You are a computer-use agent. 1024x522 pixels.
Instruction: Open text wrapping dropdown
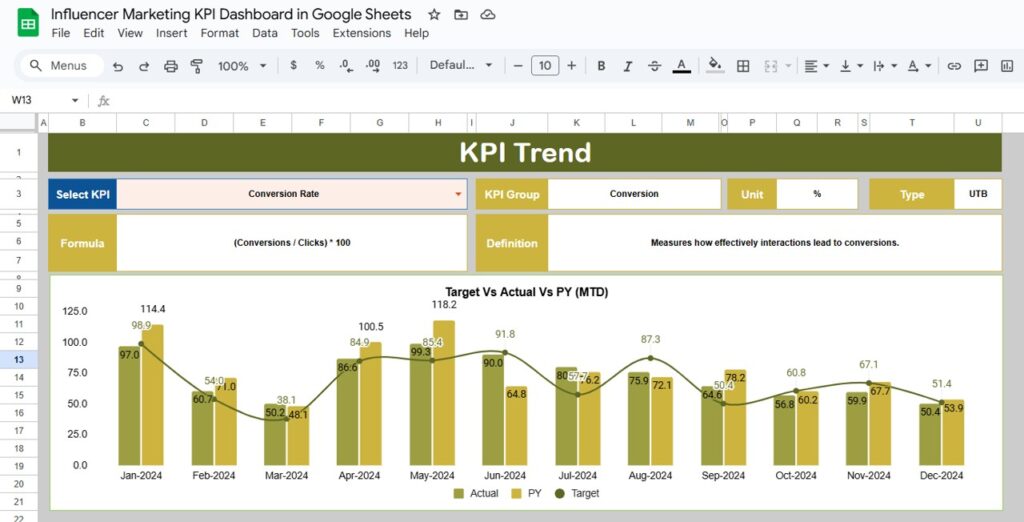pos(885,65)
